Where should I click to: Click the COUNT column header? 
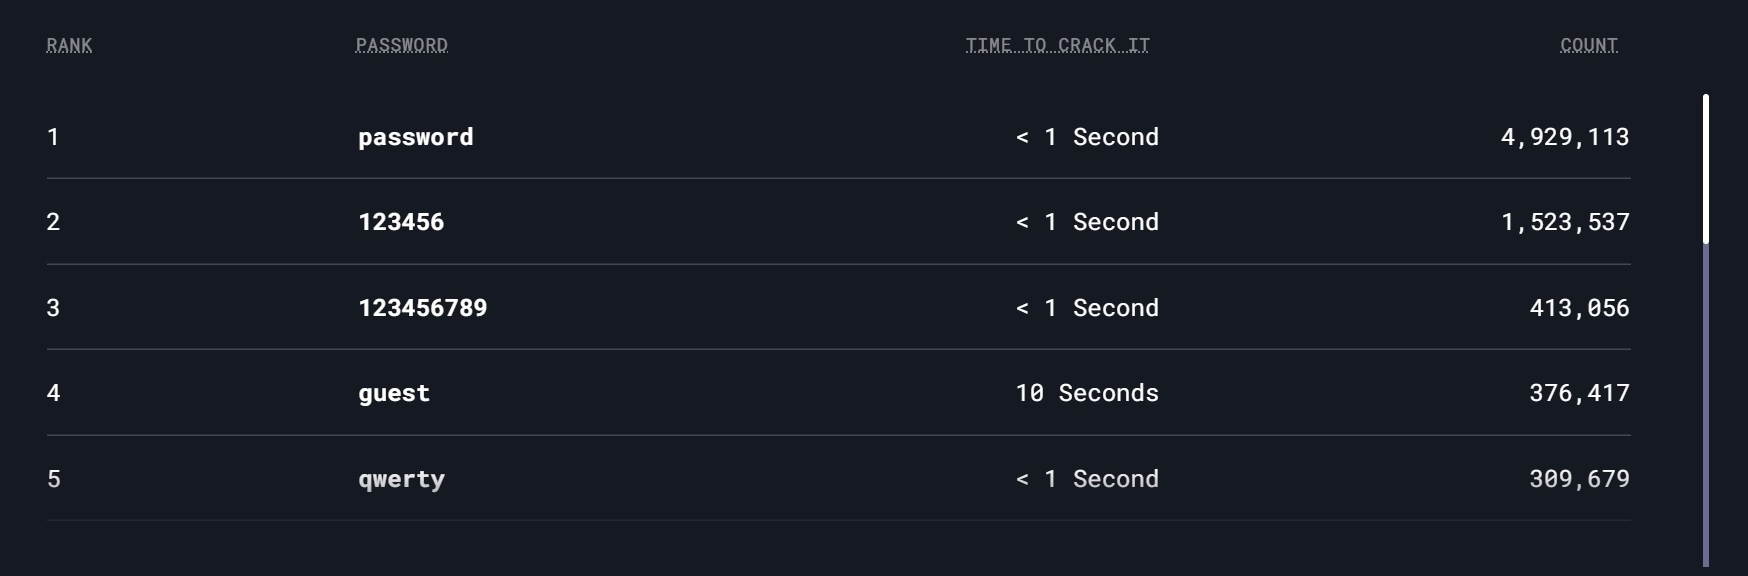coord(1588,46)
